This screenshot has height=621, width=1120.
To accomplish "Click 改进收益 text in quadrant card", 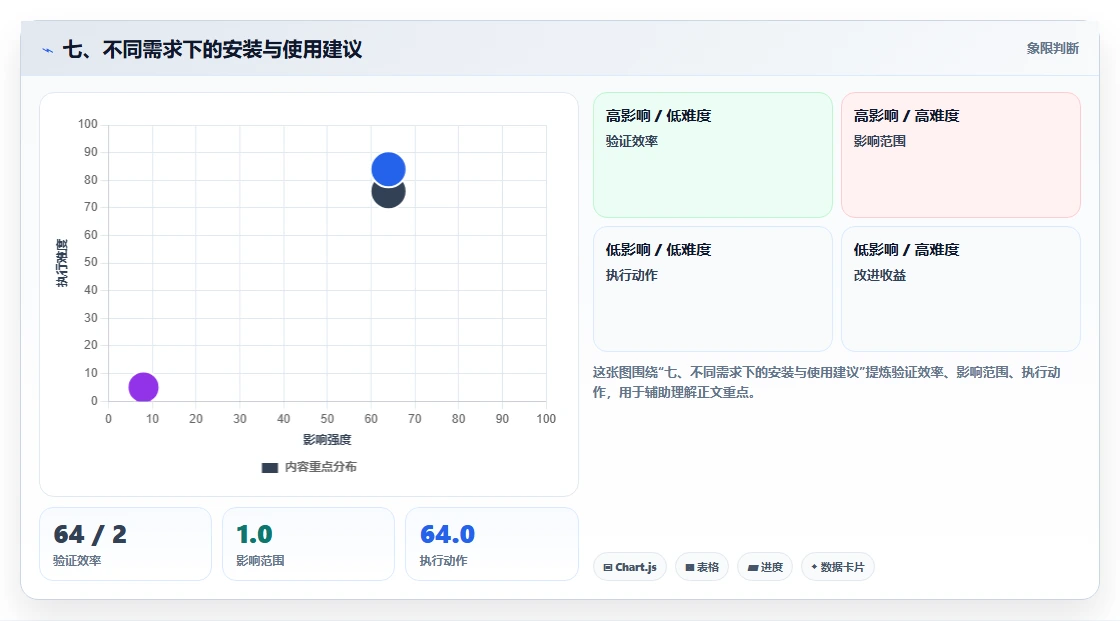I will coord(879,275).
